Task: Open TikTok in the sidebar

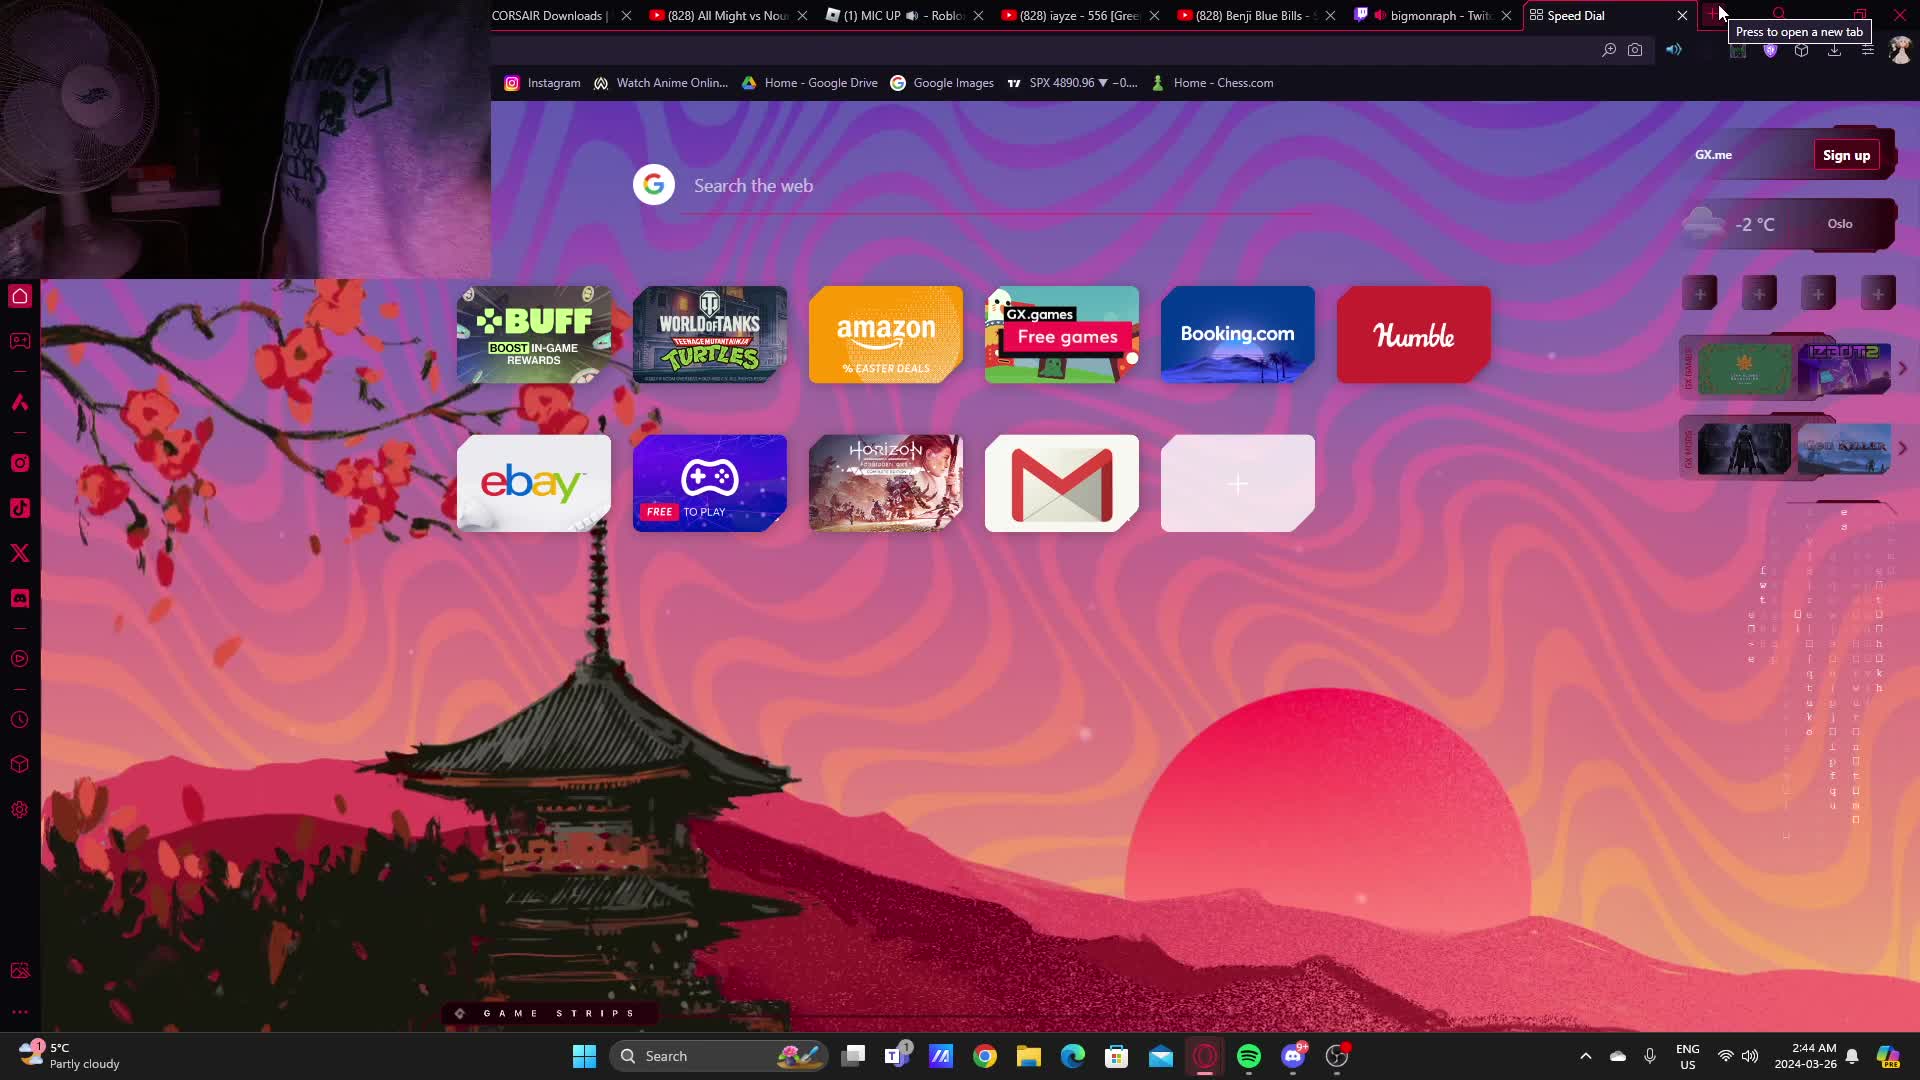Action: click(x=20, y=508)
